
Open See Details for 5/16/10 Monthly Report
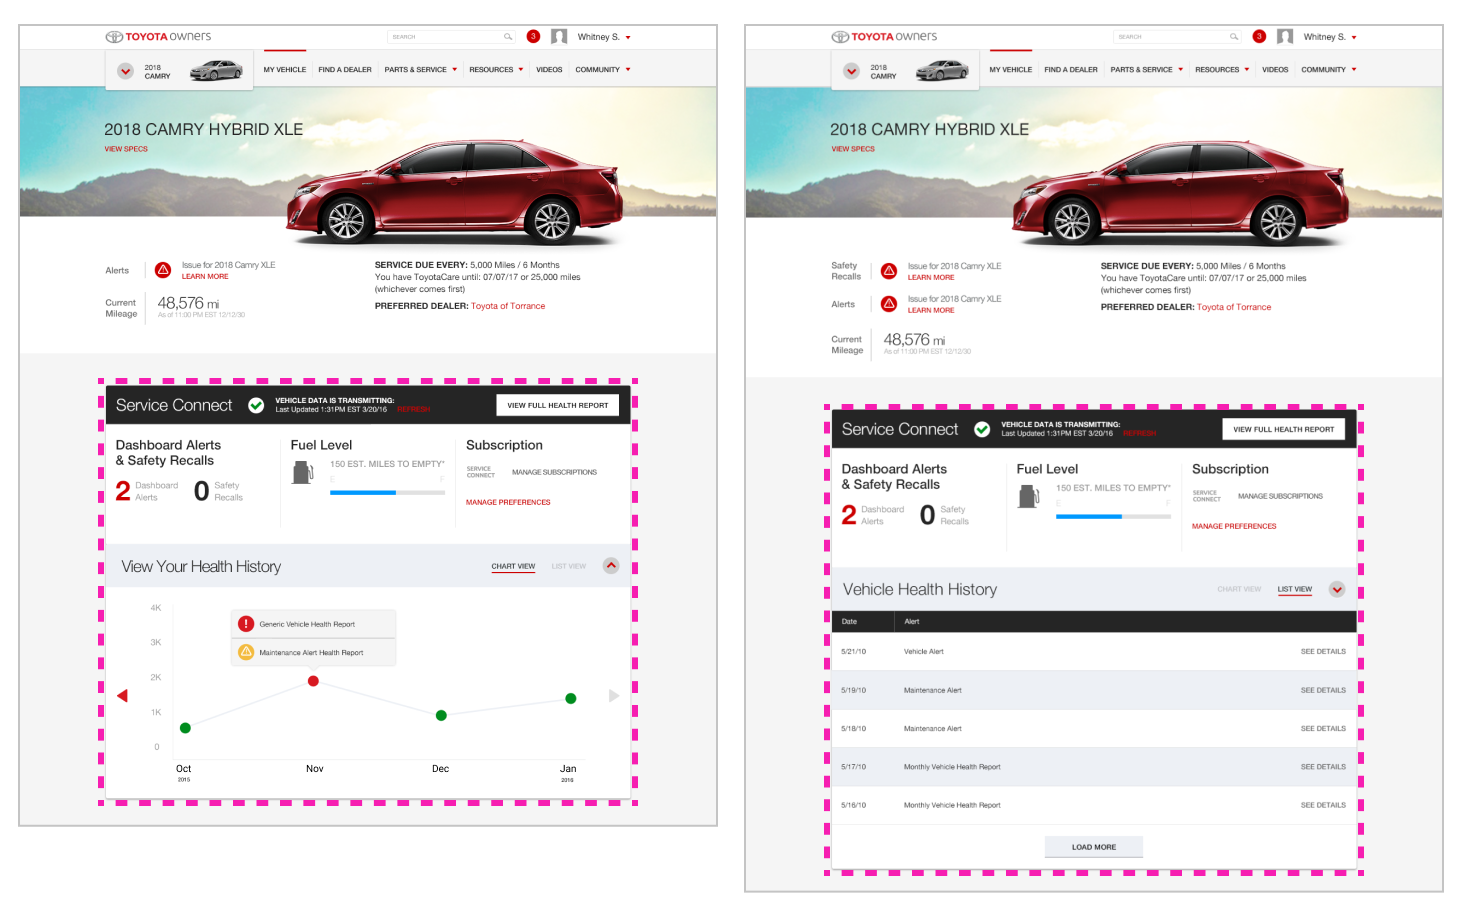[x=1323, y=805]
